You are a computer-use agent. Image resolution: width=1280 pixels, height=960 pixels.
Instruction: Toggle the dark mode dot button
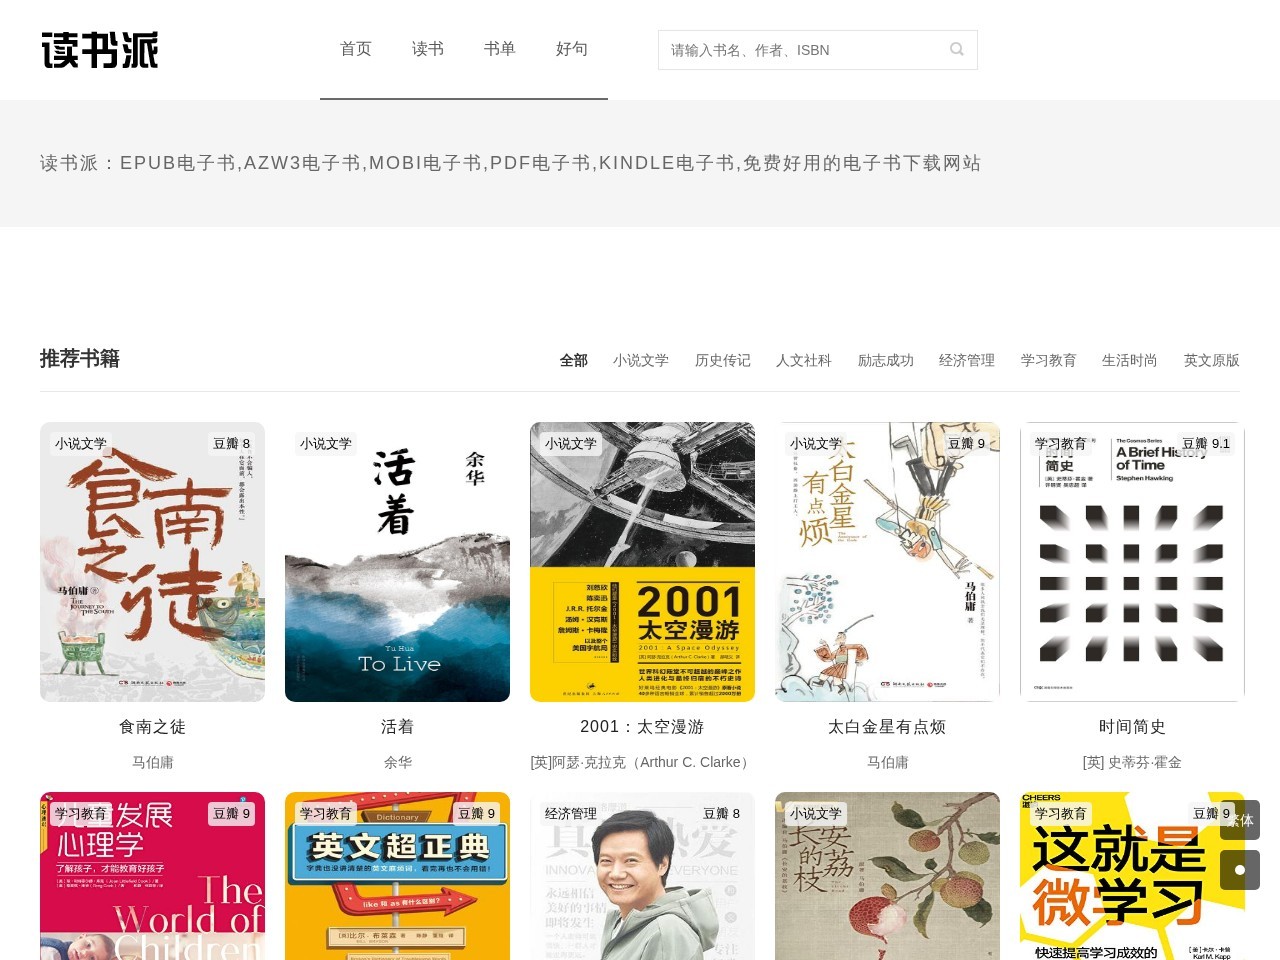(1240, 870)
